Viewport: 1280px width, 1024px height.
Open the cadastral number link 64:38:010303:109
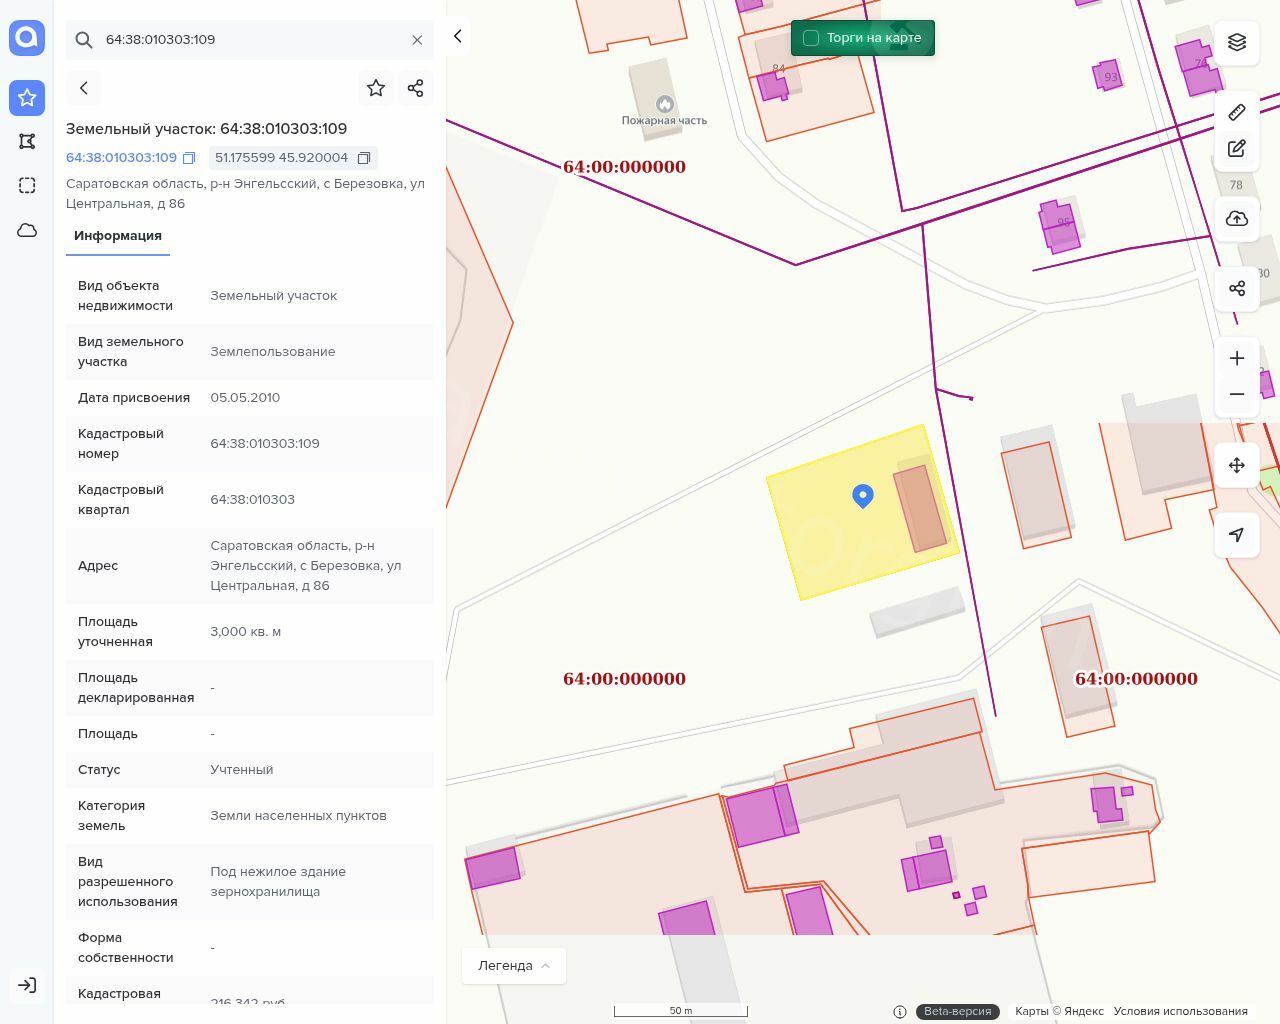[121, 158]
